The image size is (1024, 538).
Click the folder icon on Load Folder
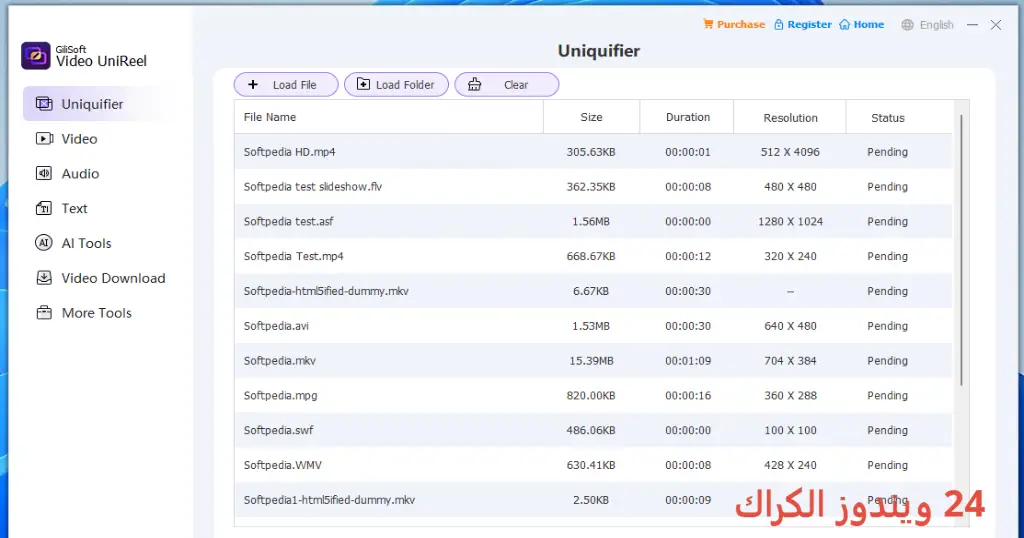coord(363,84)
